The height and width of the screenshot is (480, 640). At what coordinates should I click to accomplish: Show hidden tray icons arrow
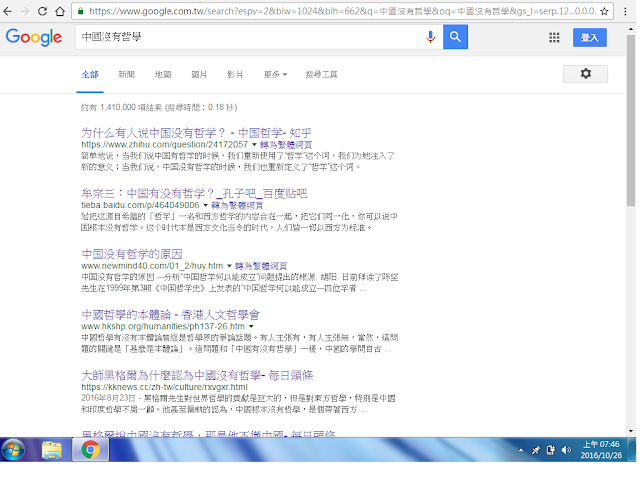click(520, 450)
